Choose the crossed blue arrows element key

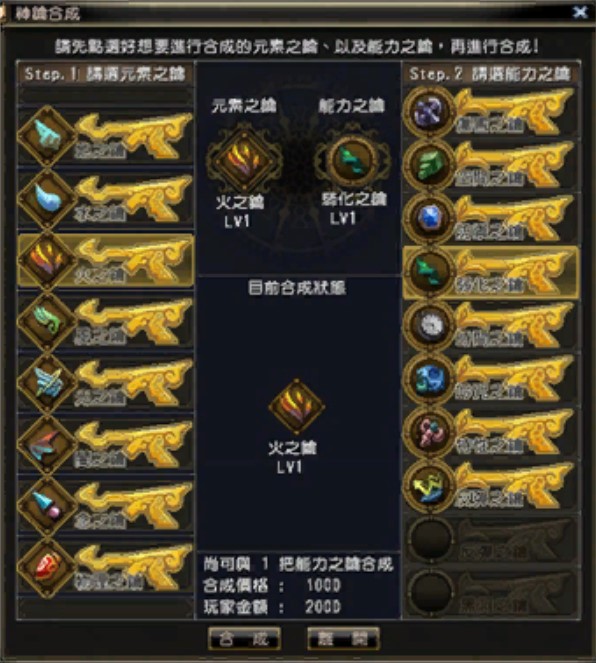[x=106, y=383]
